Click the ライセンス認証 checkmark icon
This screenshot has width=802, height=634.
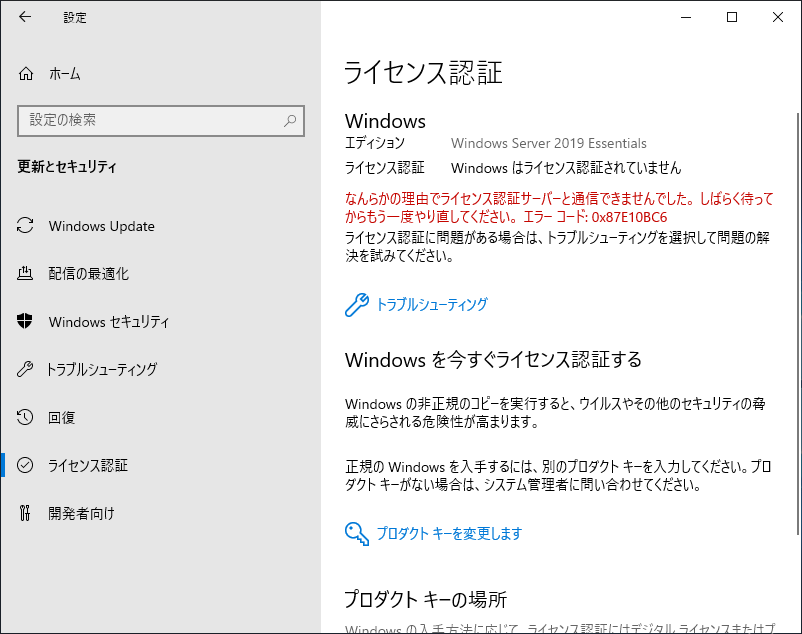pos(25,465)
